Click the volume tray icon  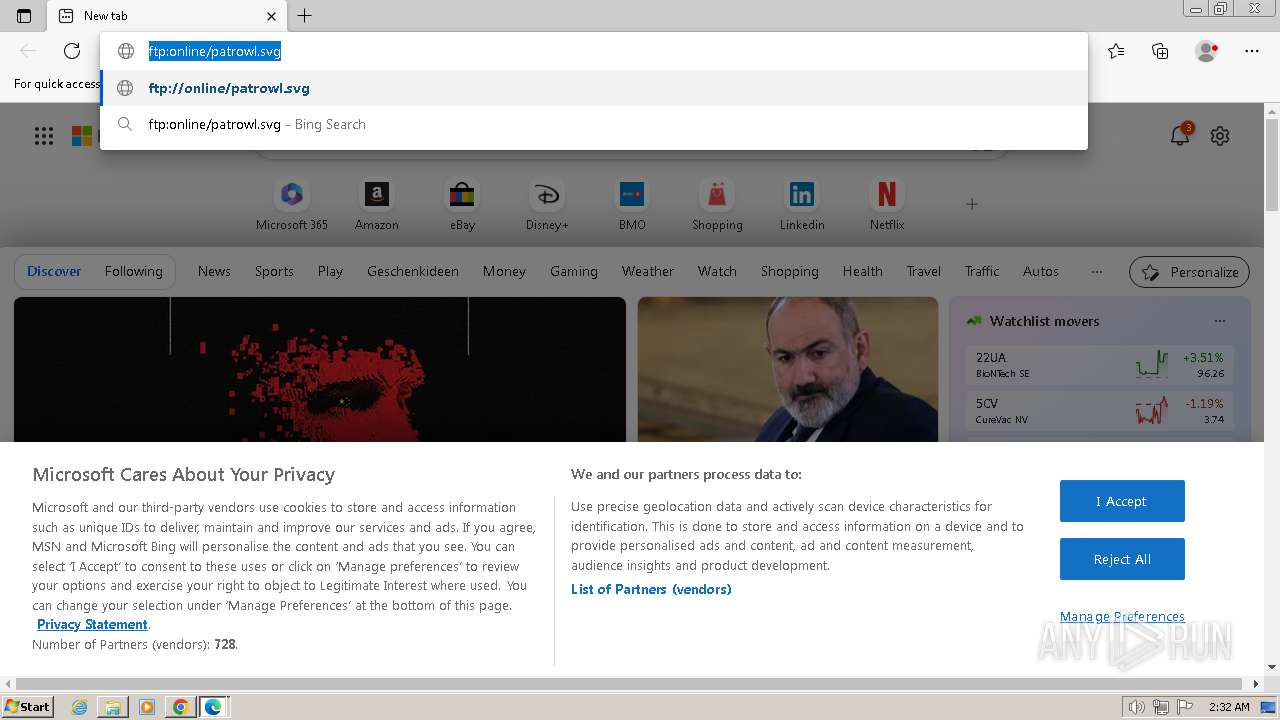(1137, 707)
